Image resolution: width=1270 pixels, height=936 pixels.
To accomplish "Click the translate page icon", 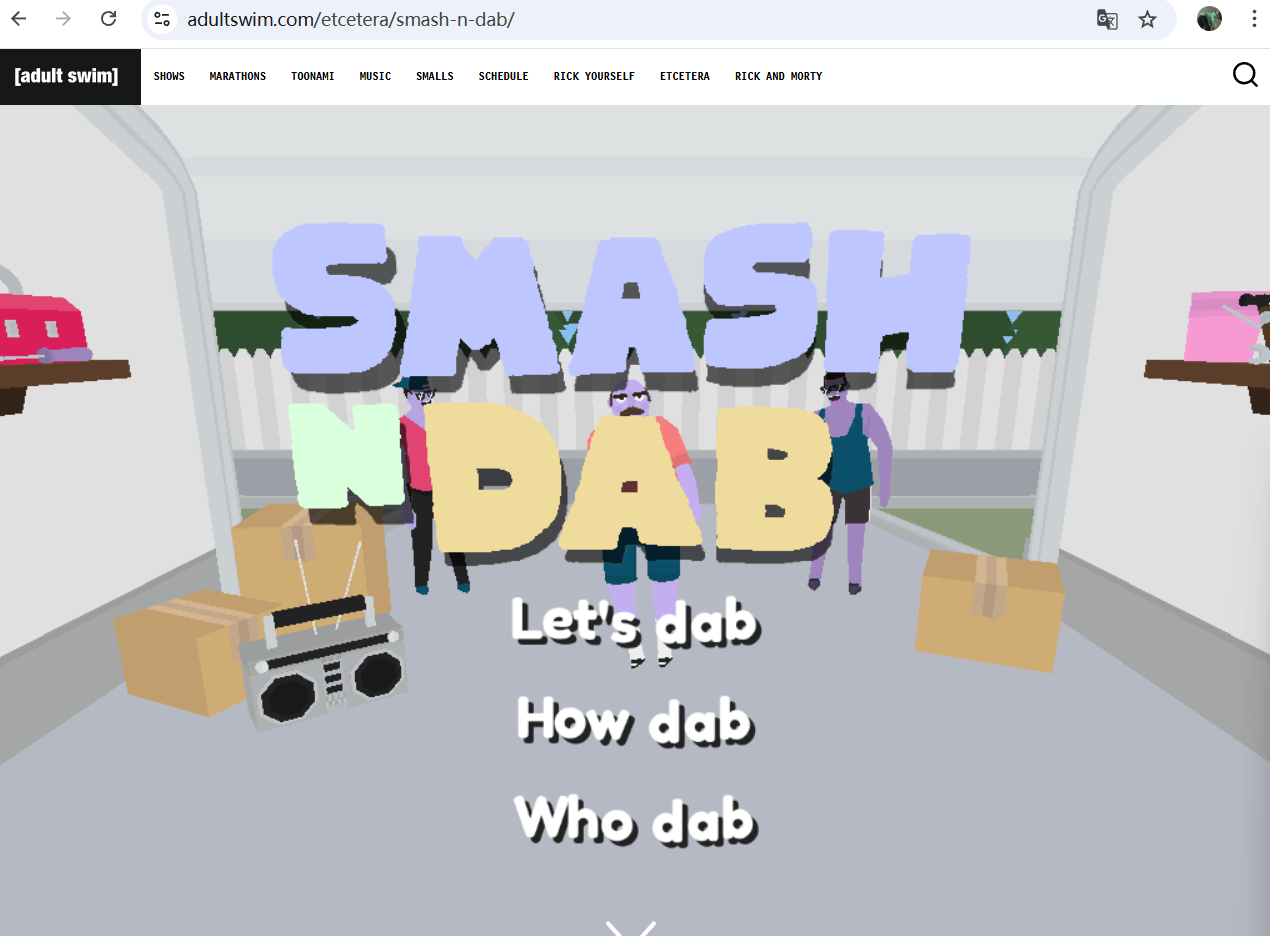I will coord(1107,19).
